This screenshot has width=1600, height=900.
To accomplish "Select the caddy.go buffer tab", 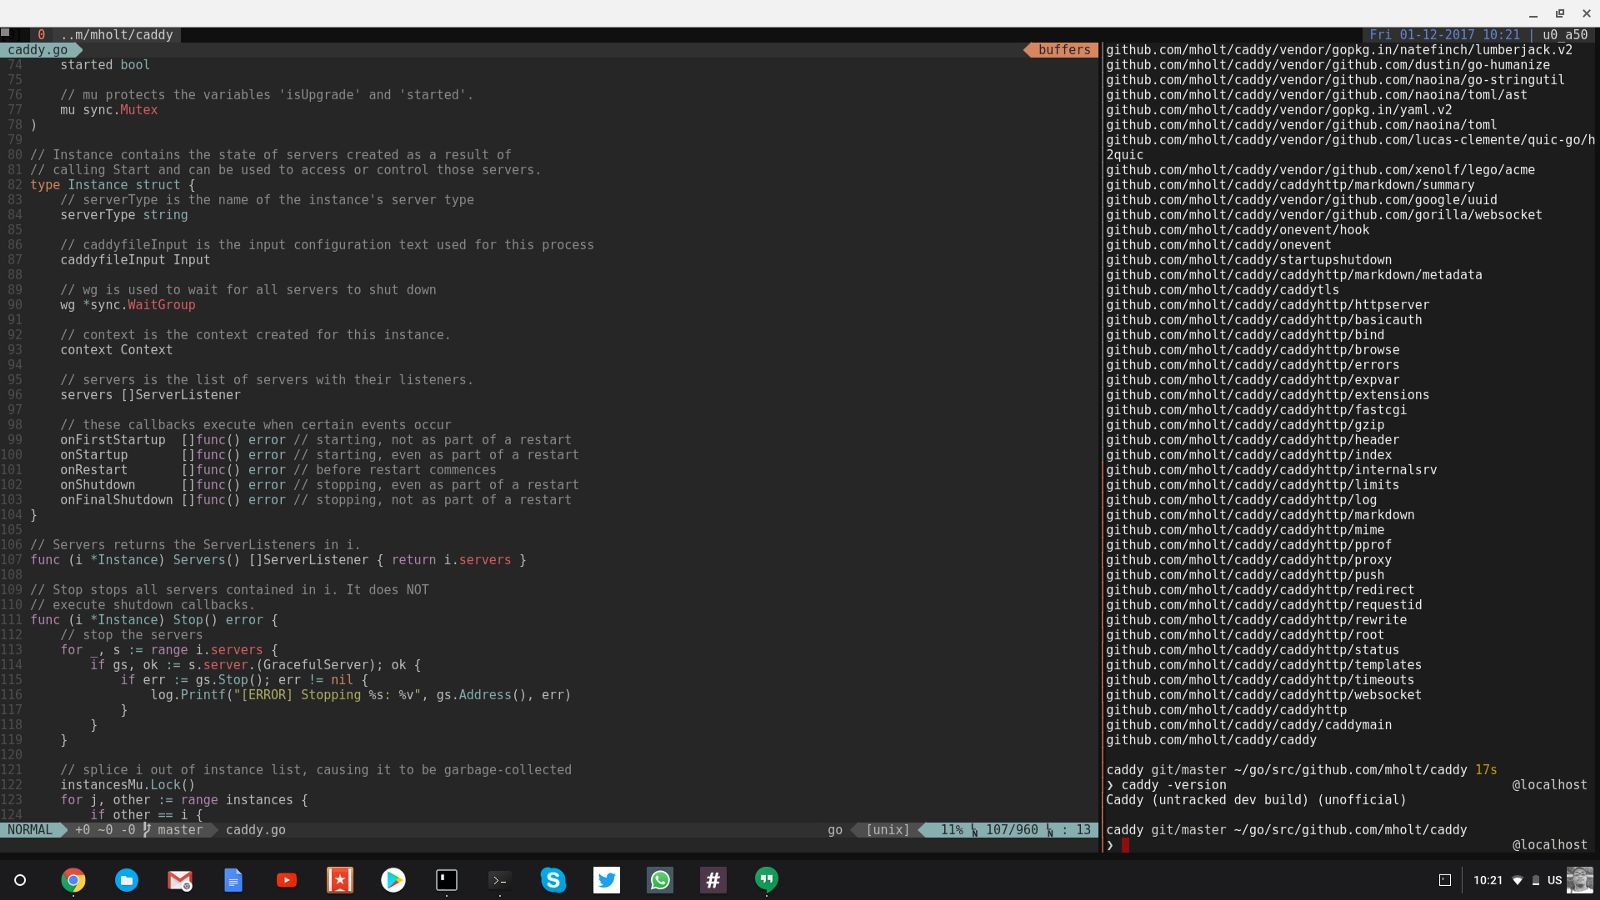I will (x=38, y=50).
